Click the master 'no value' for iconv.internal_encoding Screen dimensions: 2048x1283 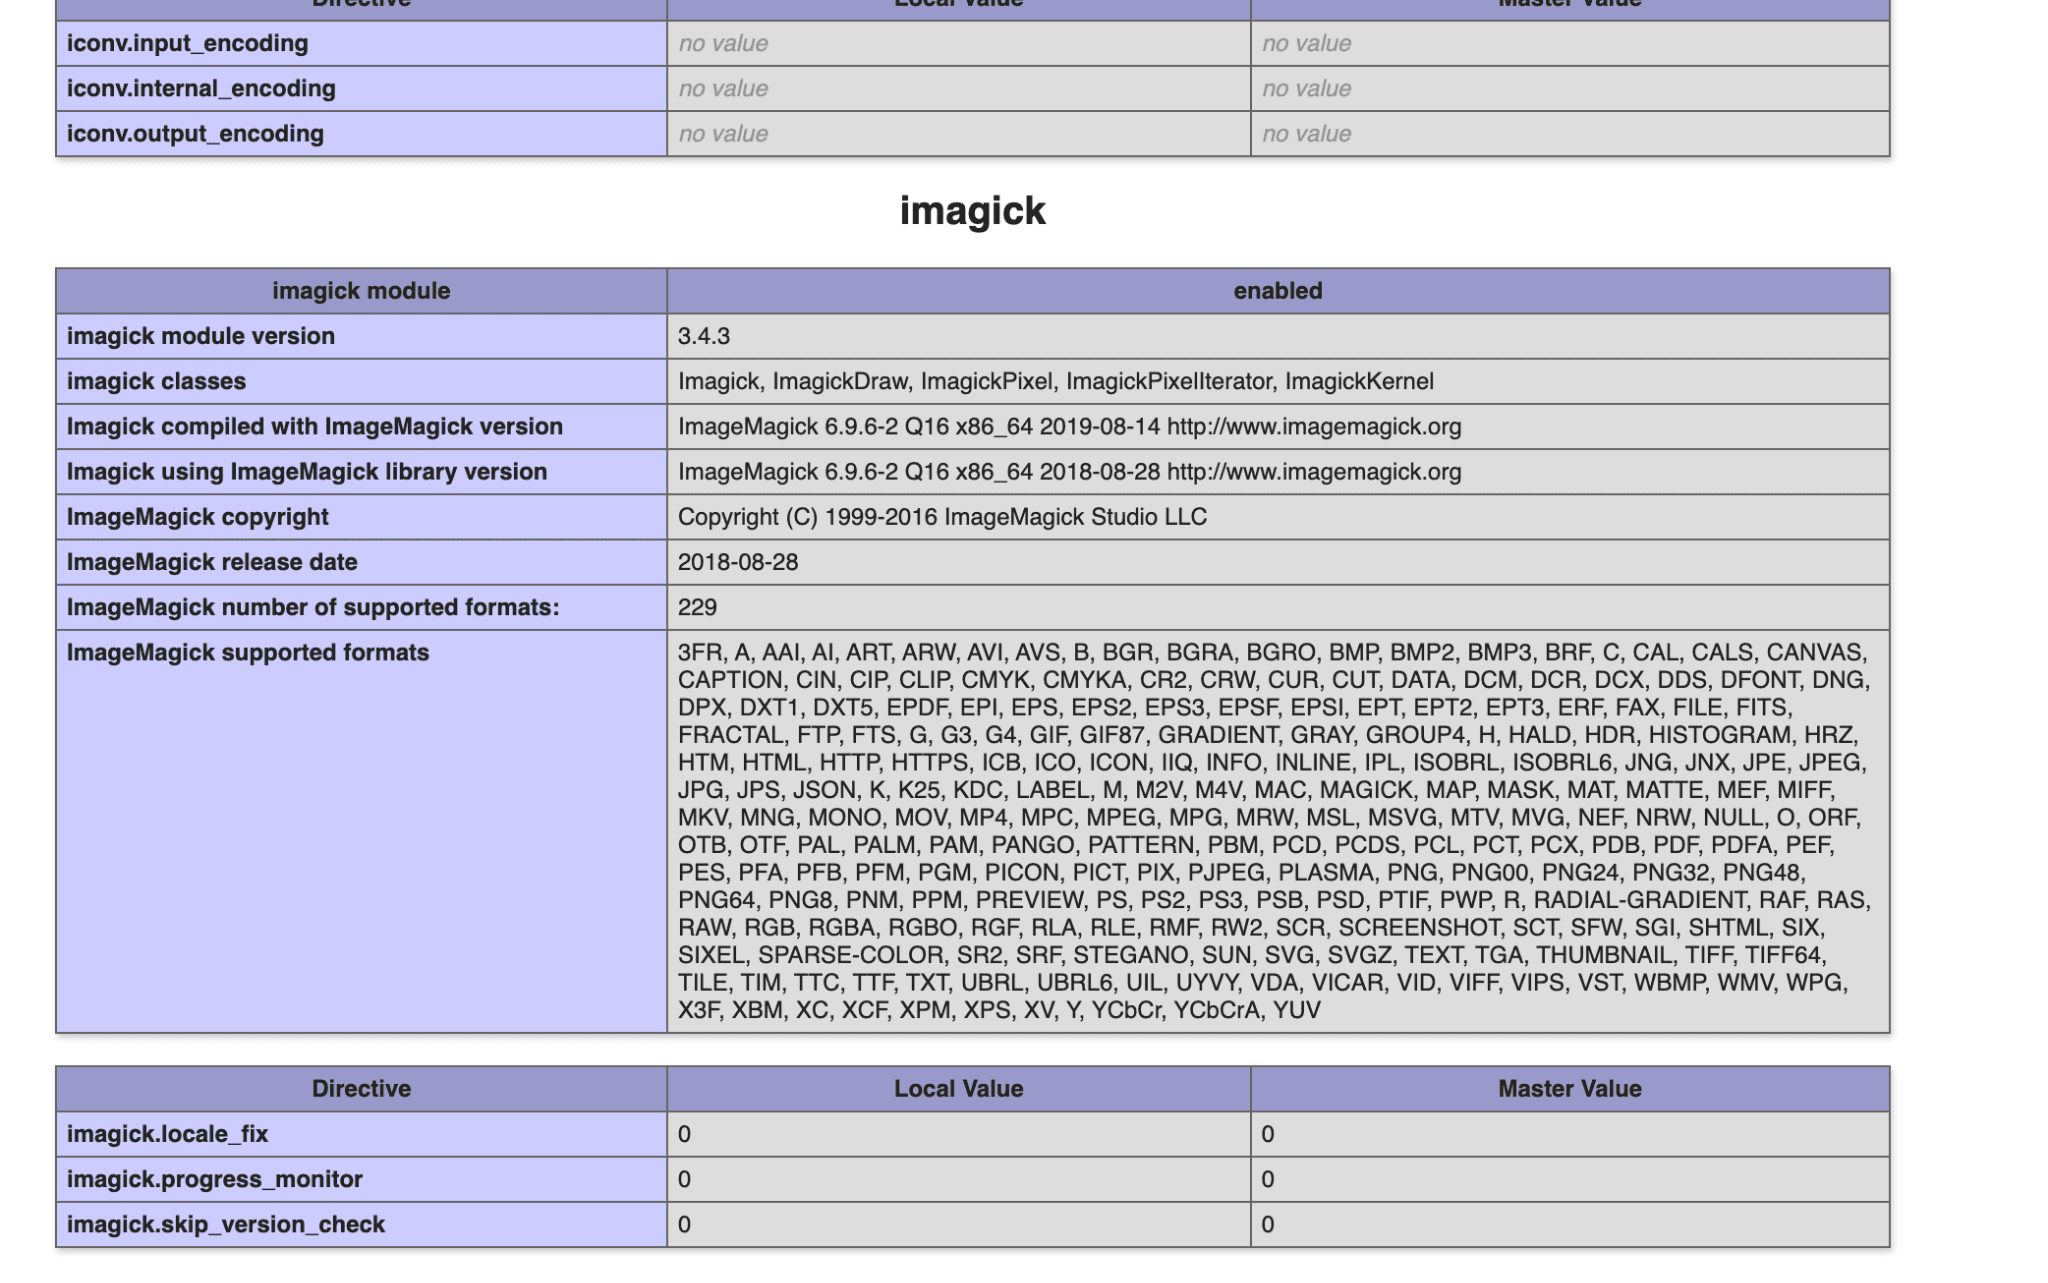pyautogui.click(x=1306, y=88)
